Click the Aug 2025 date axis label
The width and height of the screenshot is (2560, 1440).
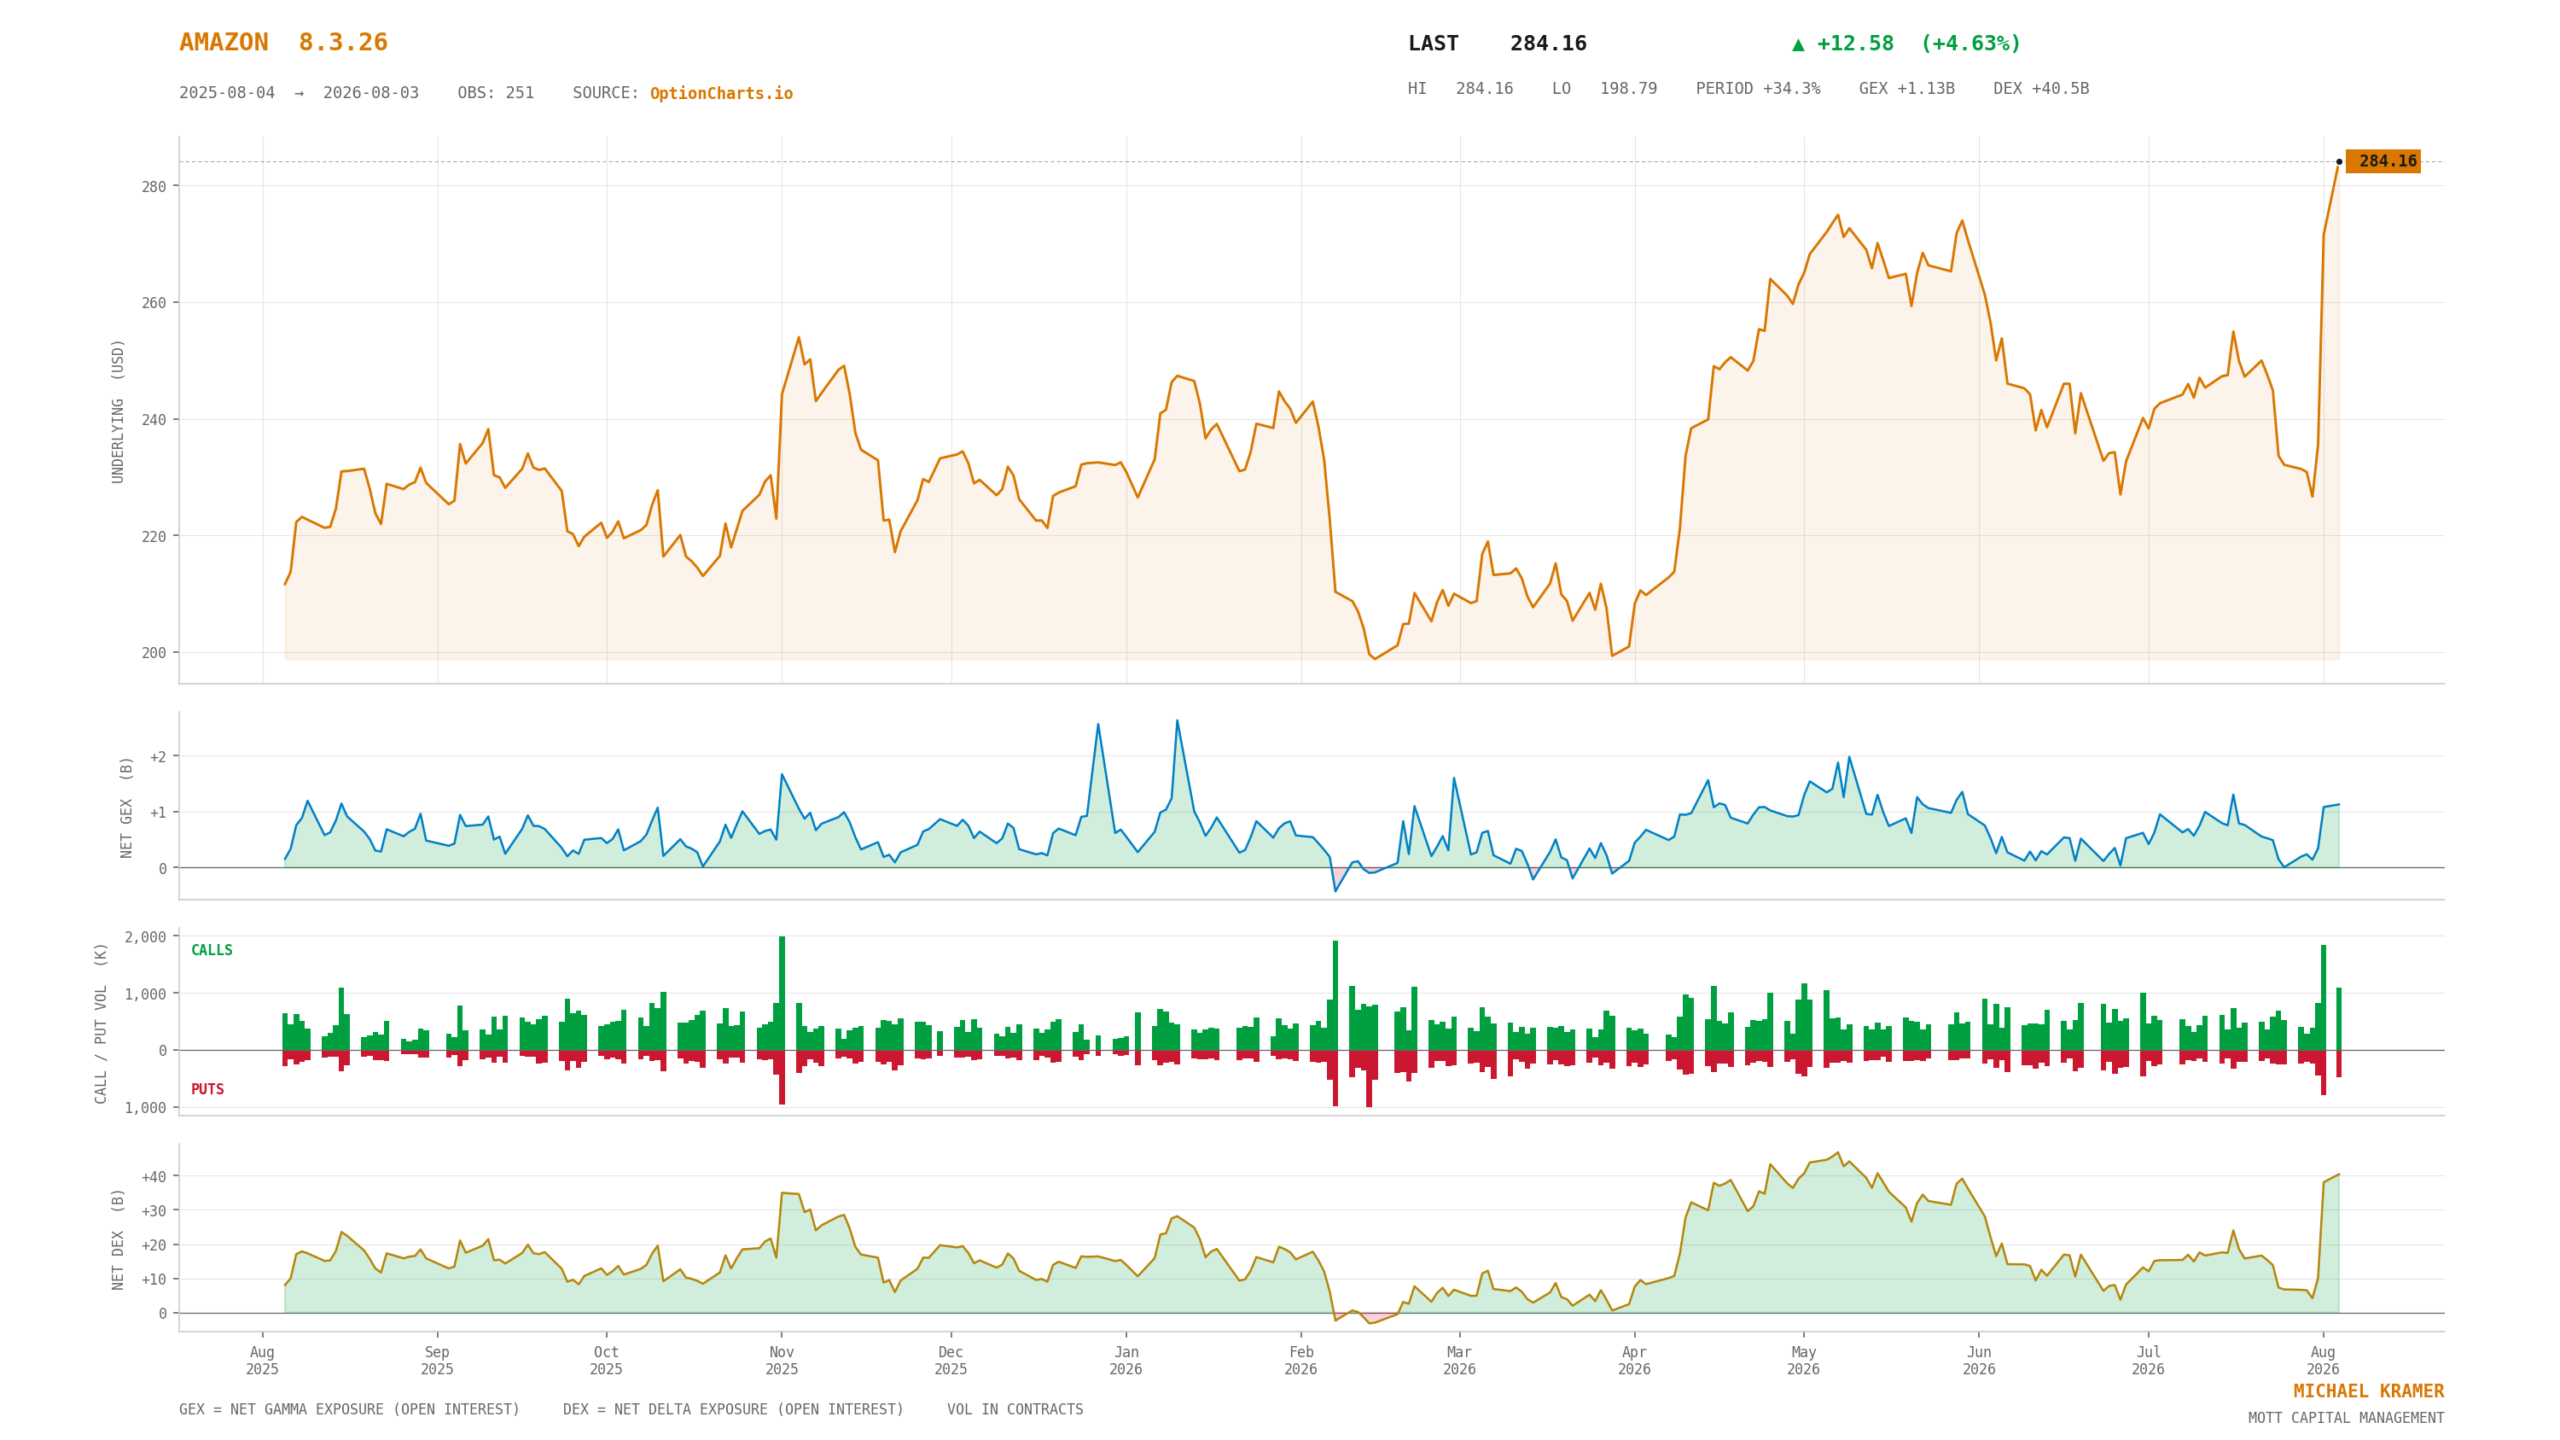click(x=262, y=1361)
